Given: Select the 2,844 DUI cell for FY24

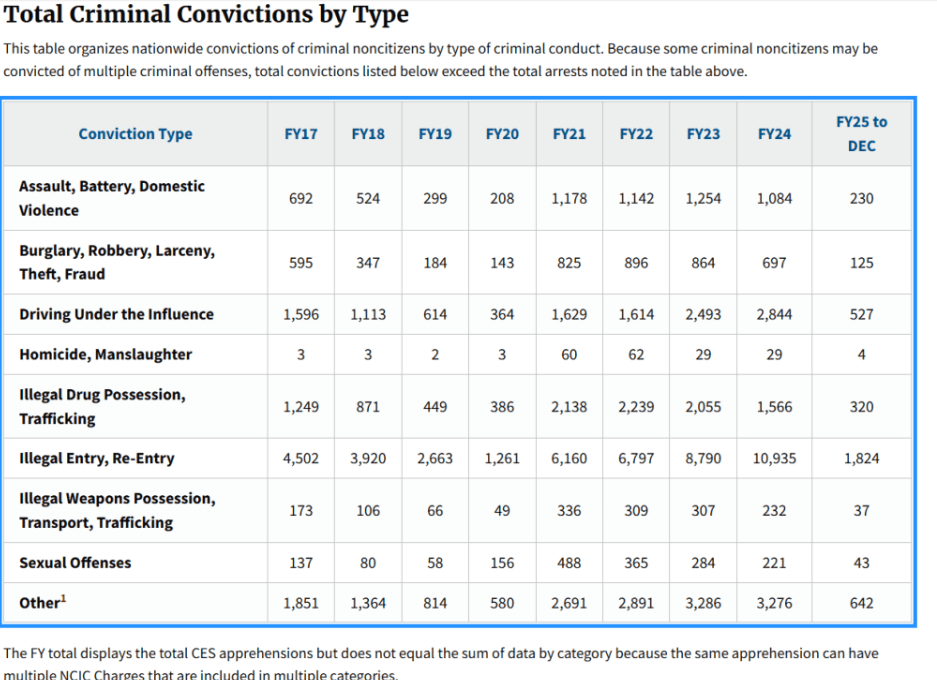Looking at the screenshot, I should (x=774, y=314).
